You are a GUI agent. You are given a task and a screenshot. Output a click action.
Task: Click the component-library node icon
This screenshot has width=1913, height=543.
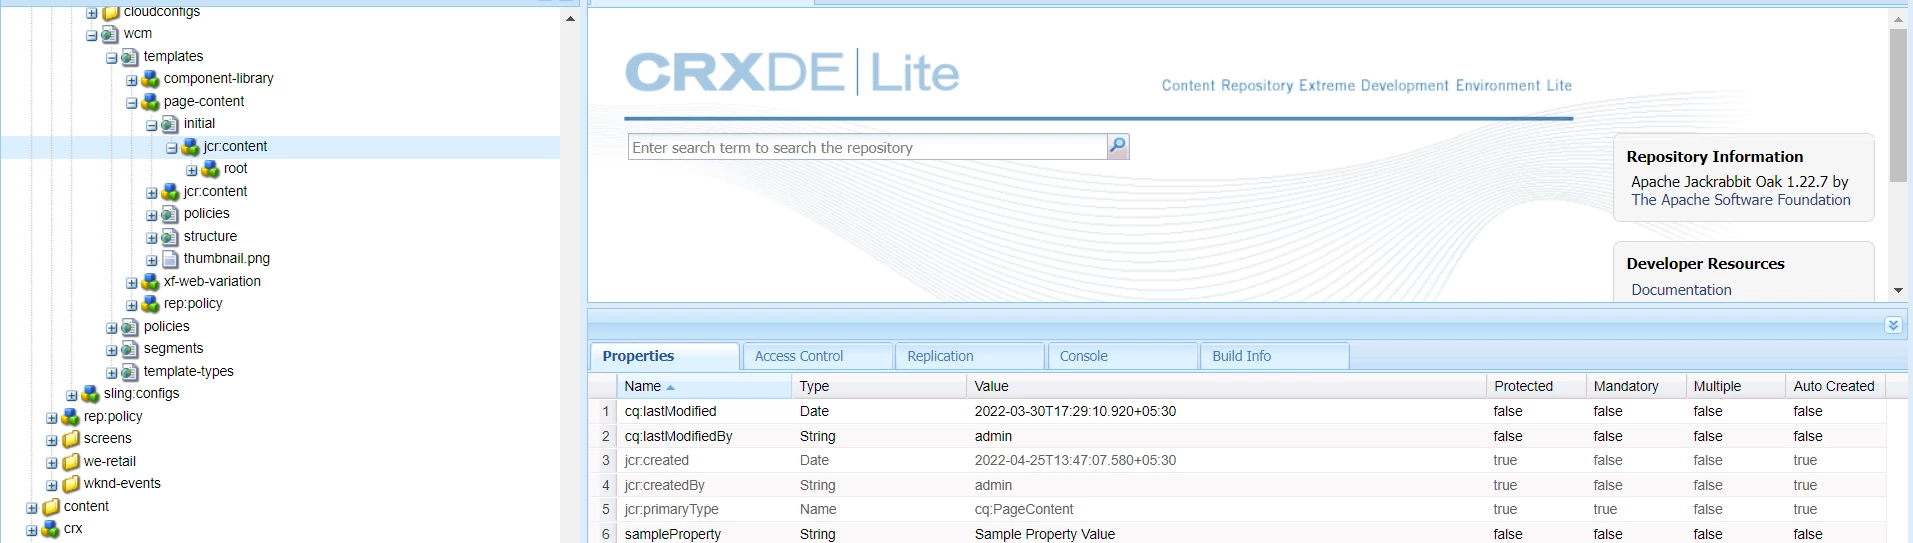pos(150,79)
